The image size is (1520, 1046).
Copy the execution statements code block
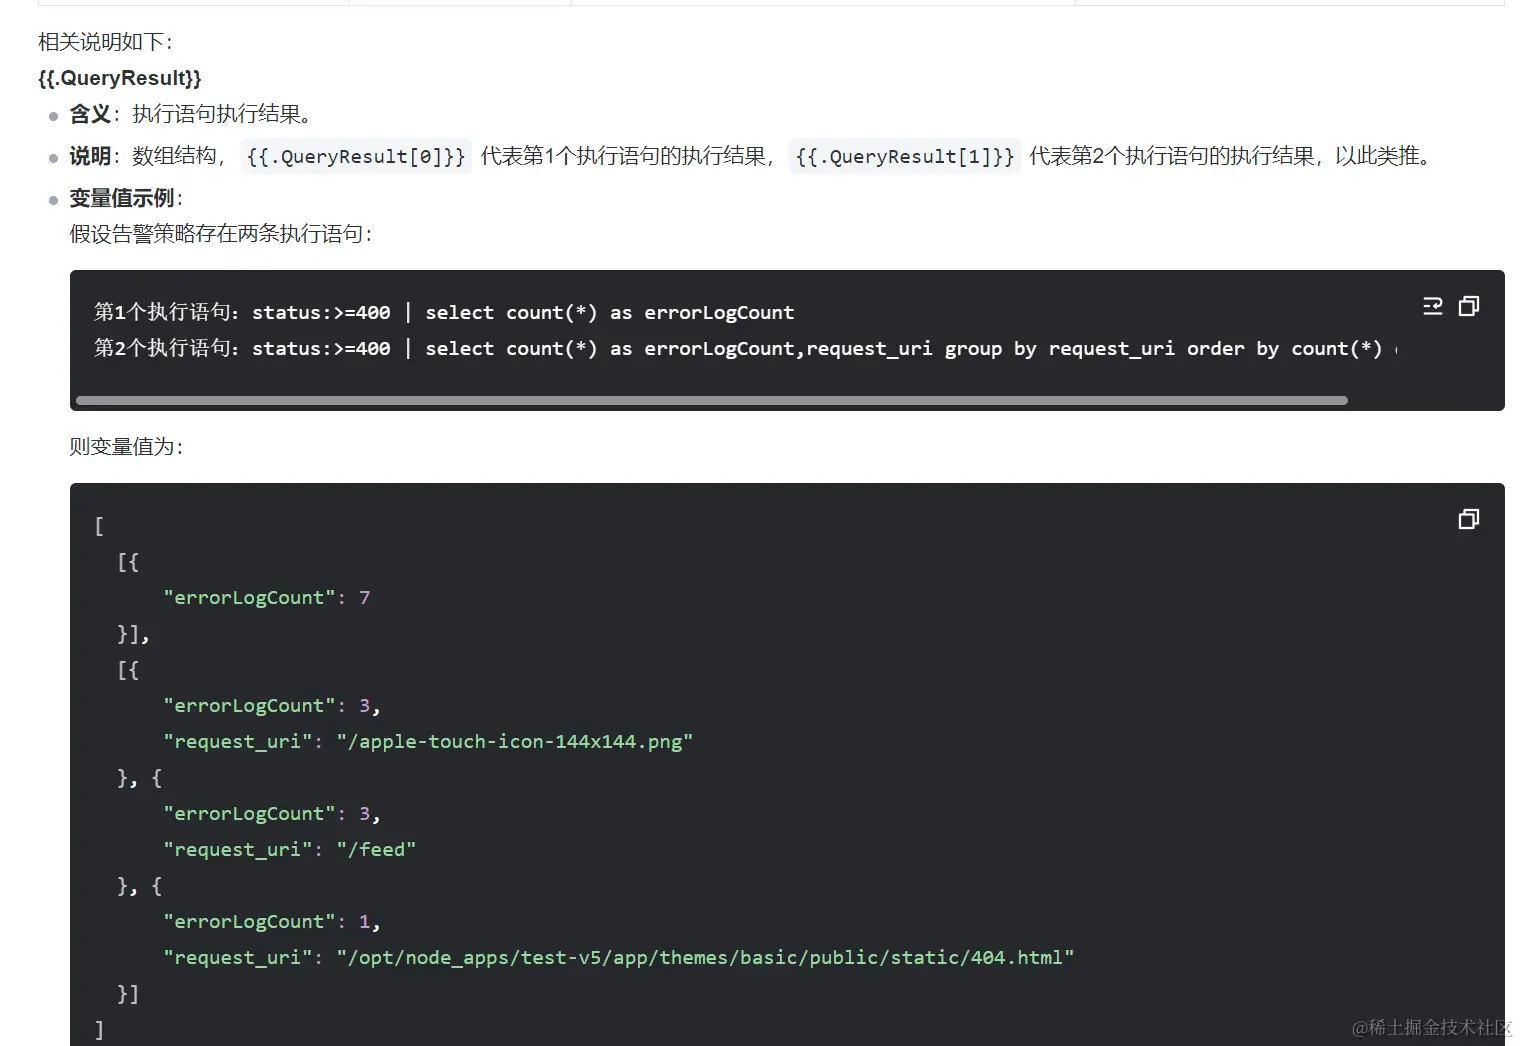coord(1469,306)
